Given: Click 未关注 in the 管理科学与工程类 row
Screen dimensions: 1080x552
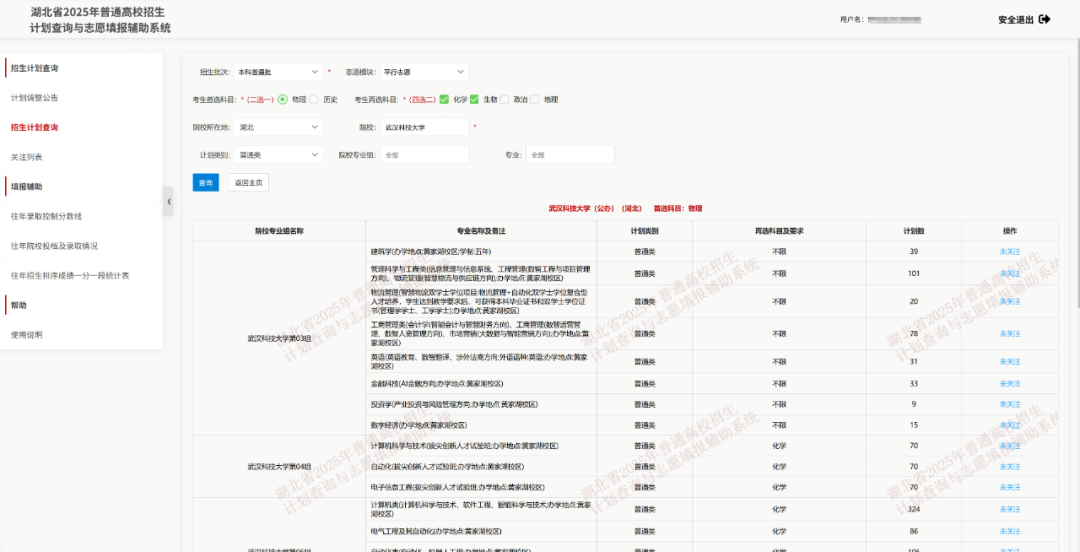Looking at the screenshot, I should pos(1010,274).
